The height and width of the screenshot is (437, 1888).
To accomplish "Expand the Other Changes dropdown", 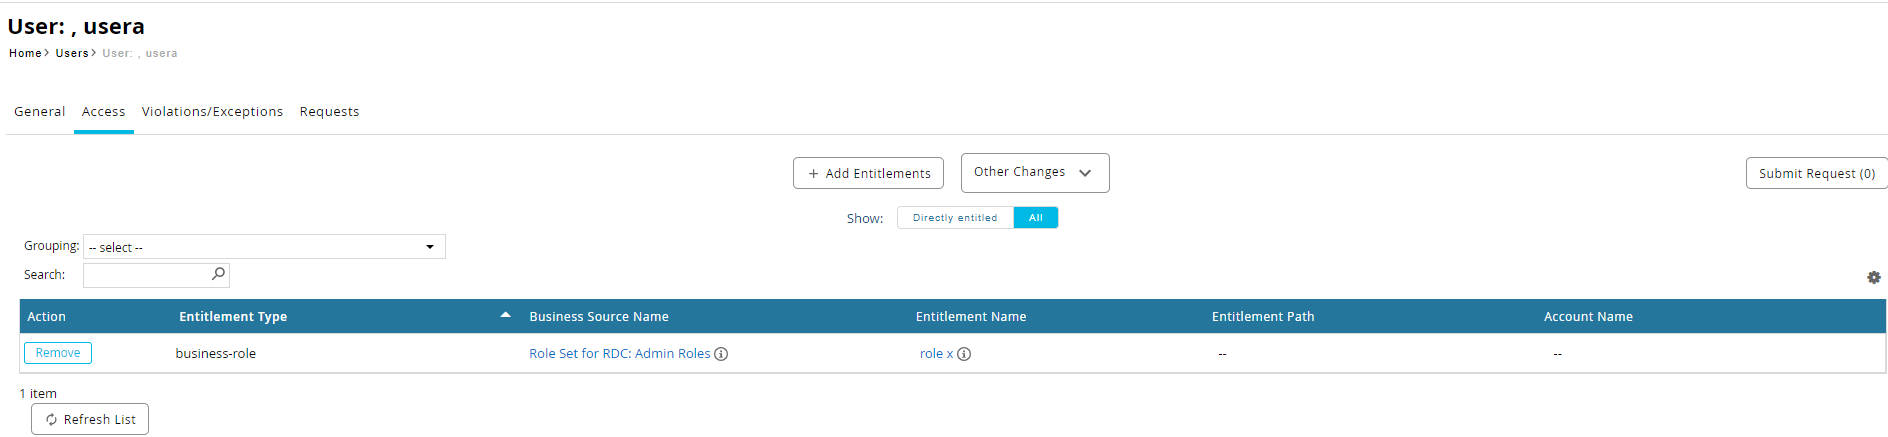I will 1034,173.
